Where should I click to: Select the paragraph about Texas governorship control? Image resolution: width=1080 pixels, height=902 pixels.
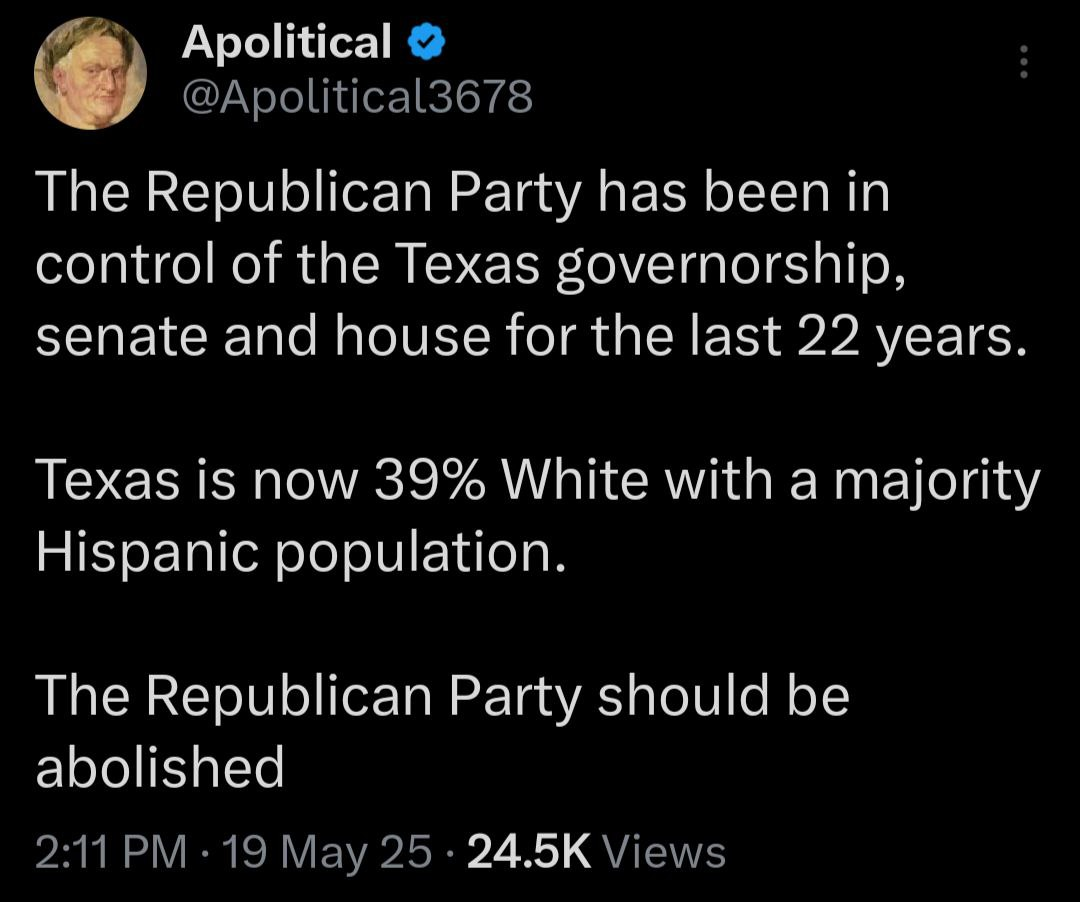[531, 265]
